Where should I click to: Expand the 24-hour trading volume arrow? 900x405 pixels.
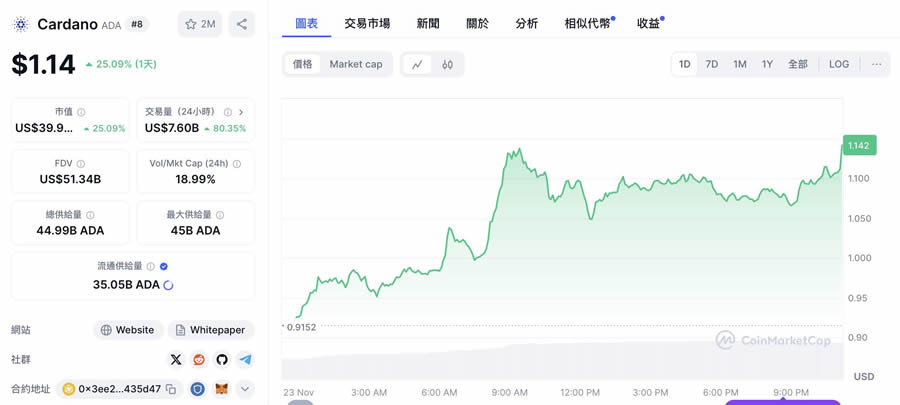coord(241,112)
